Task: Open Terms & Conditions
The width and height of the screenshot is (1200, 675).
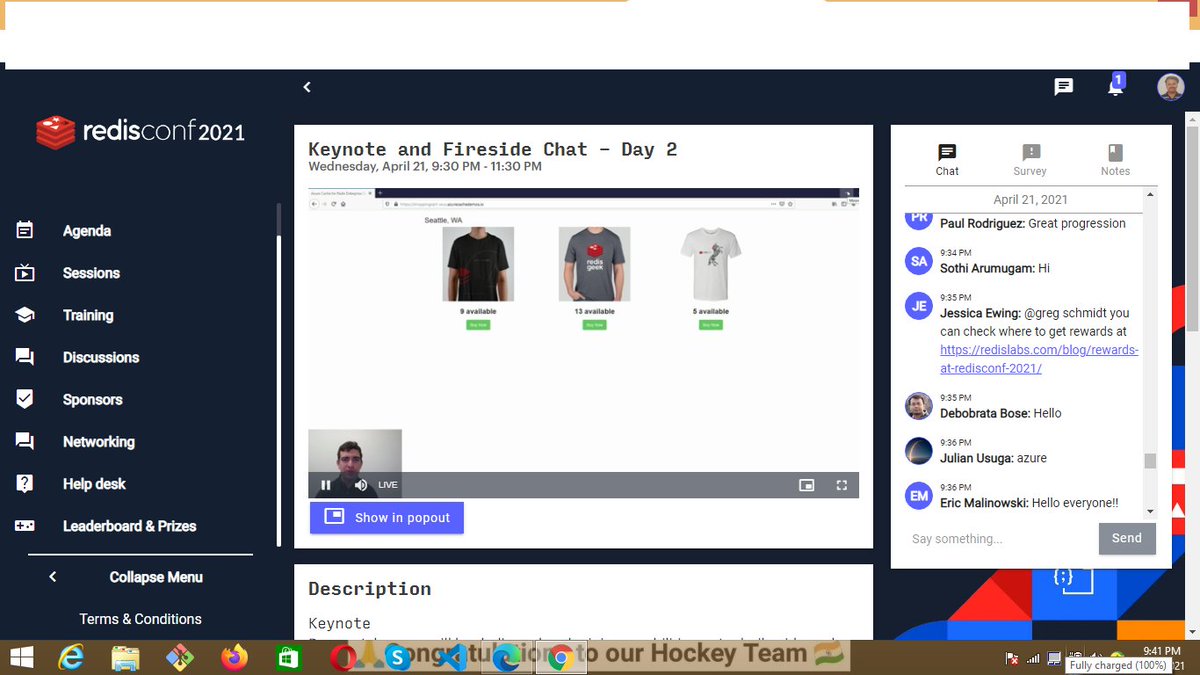Action: [x=140, y=619]
